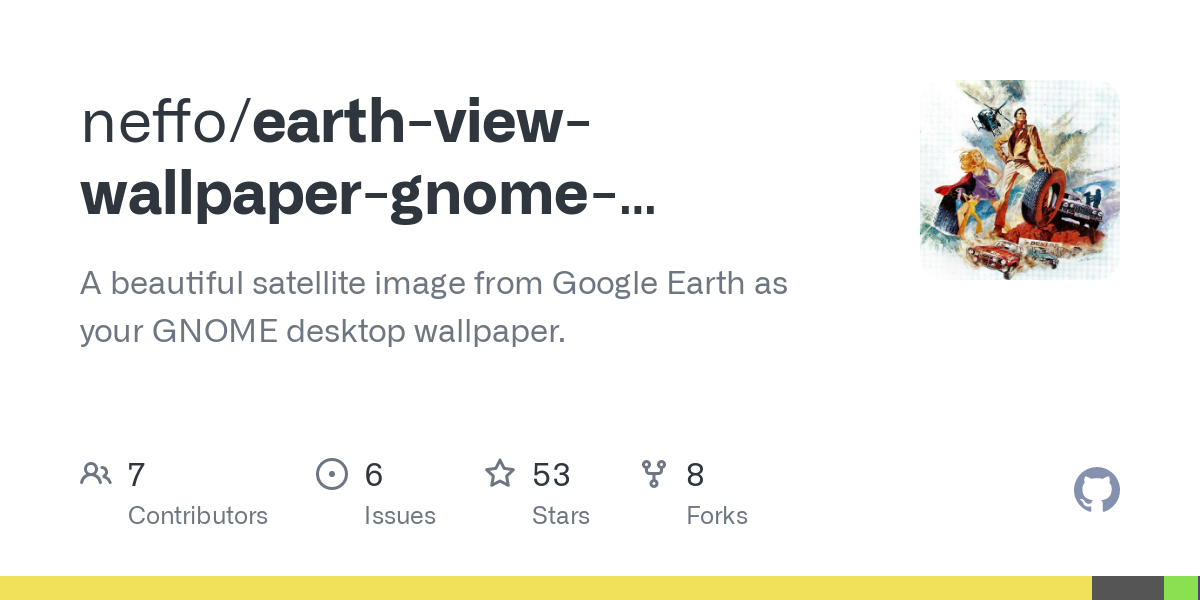Click the green language bar segment

(x=1182, y=588)
